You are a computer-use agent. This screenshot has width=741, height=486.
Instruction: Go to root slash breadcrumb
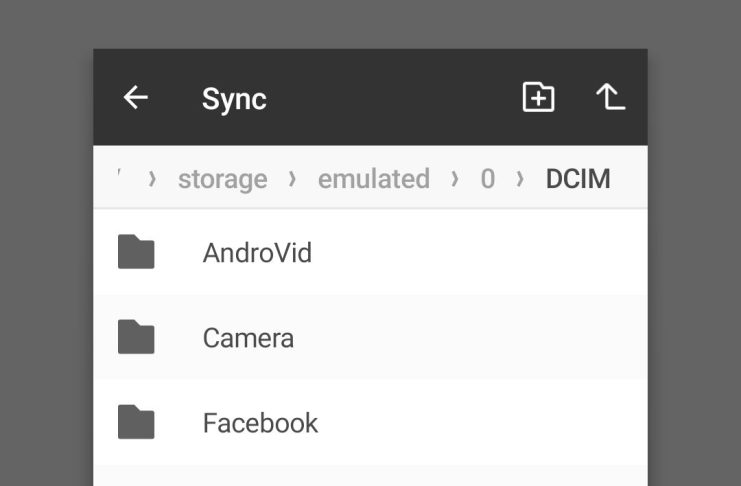pos(120,174)
